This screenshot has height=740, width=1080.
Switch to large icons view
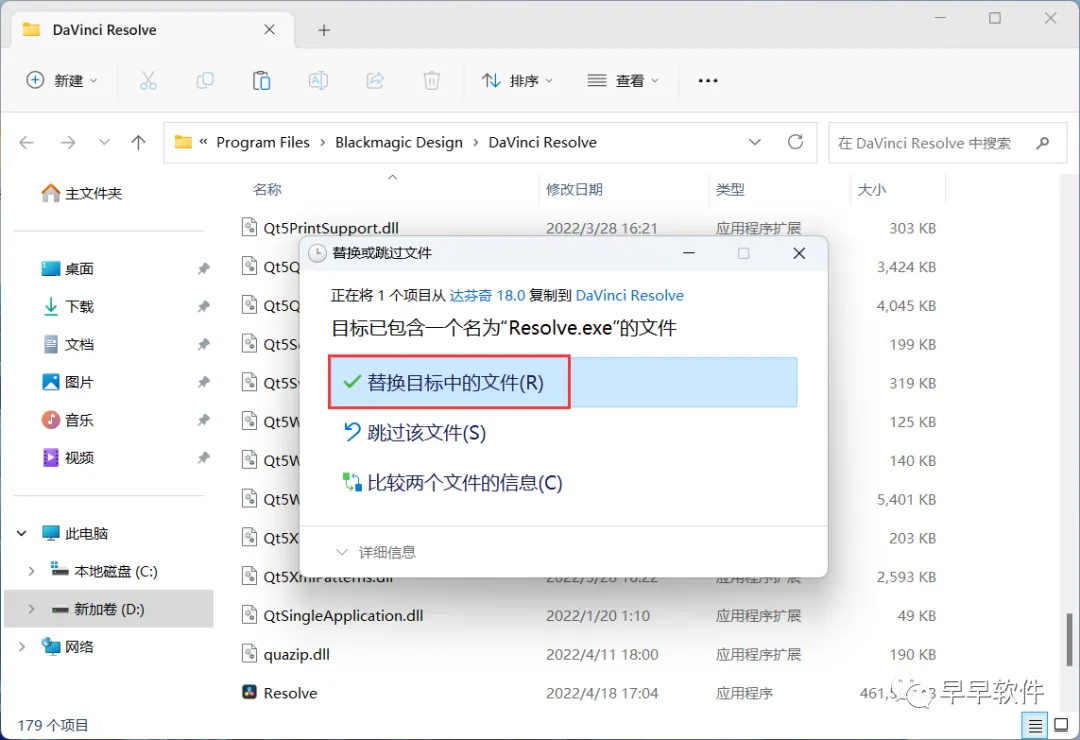point(1061,725)
